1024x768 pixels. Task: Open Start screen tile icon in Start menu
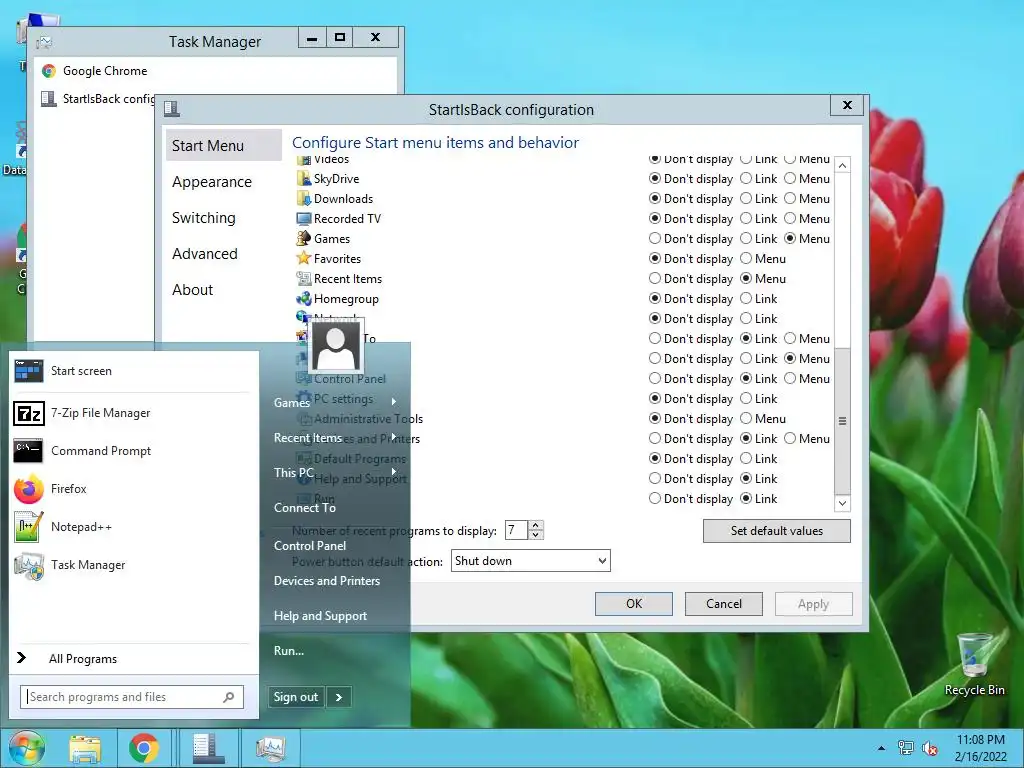click(29, 371)
